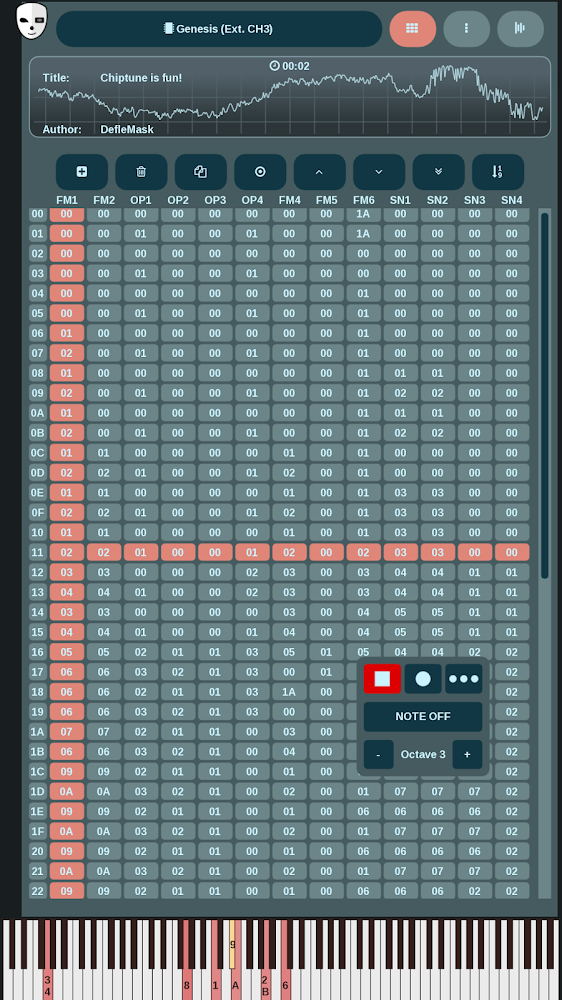The image size is (562, 1000).
Task: Click the OP2 cell '02' in row 17
Action: 178,672
